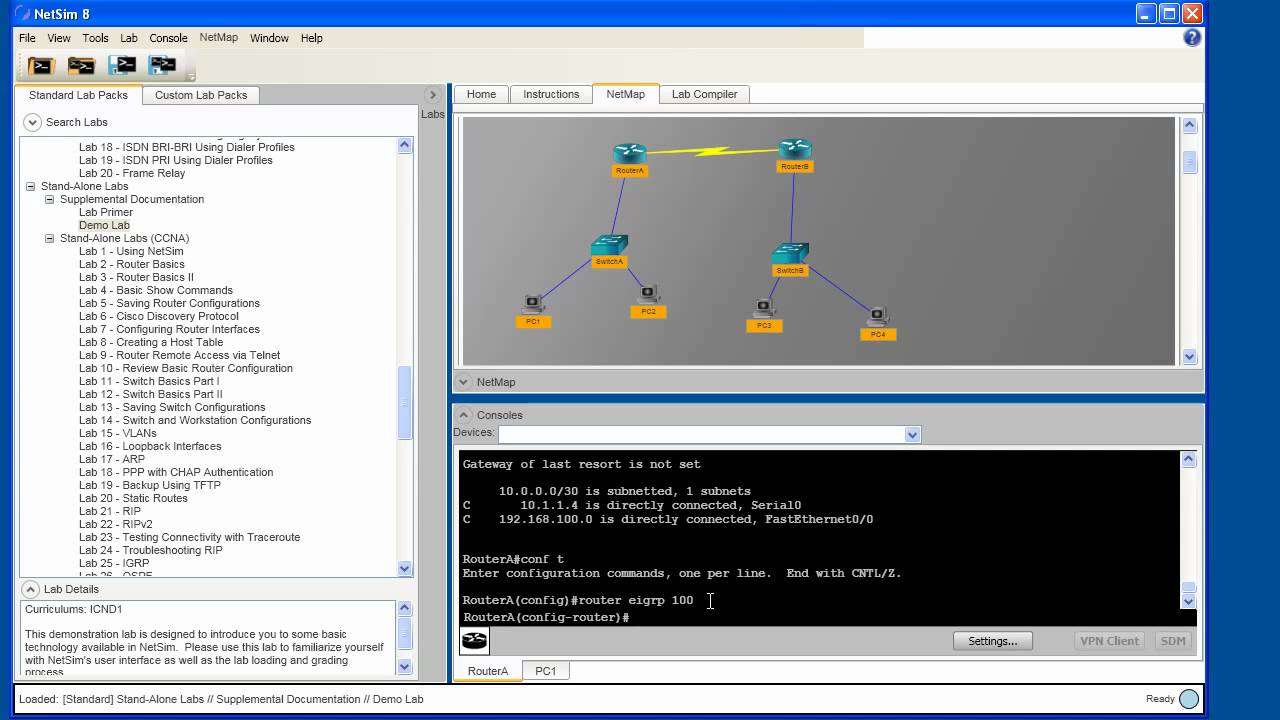Select the PC1 computer icon
This screenshot has width=1280, height=720.
(x=533, y=304)
